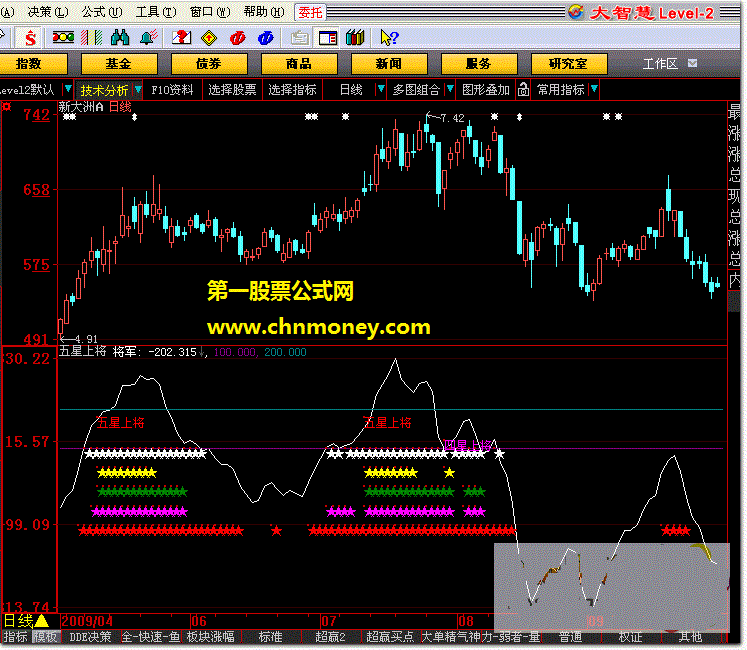Click 选择指标 in the toolbar
Viewport: 747px width, 650px height.
click(293, 90)
